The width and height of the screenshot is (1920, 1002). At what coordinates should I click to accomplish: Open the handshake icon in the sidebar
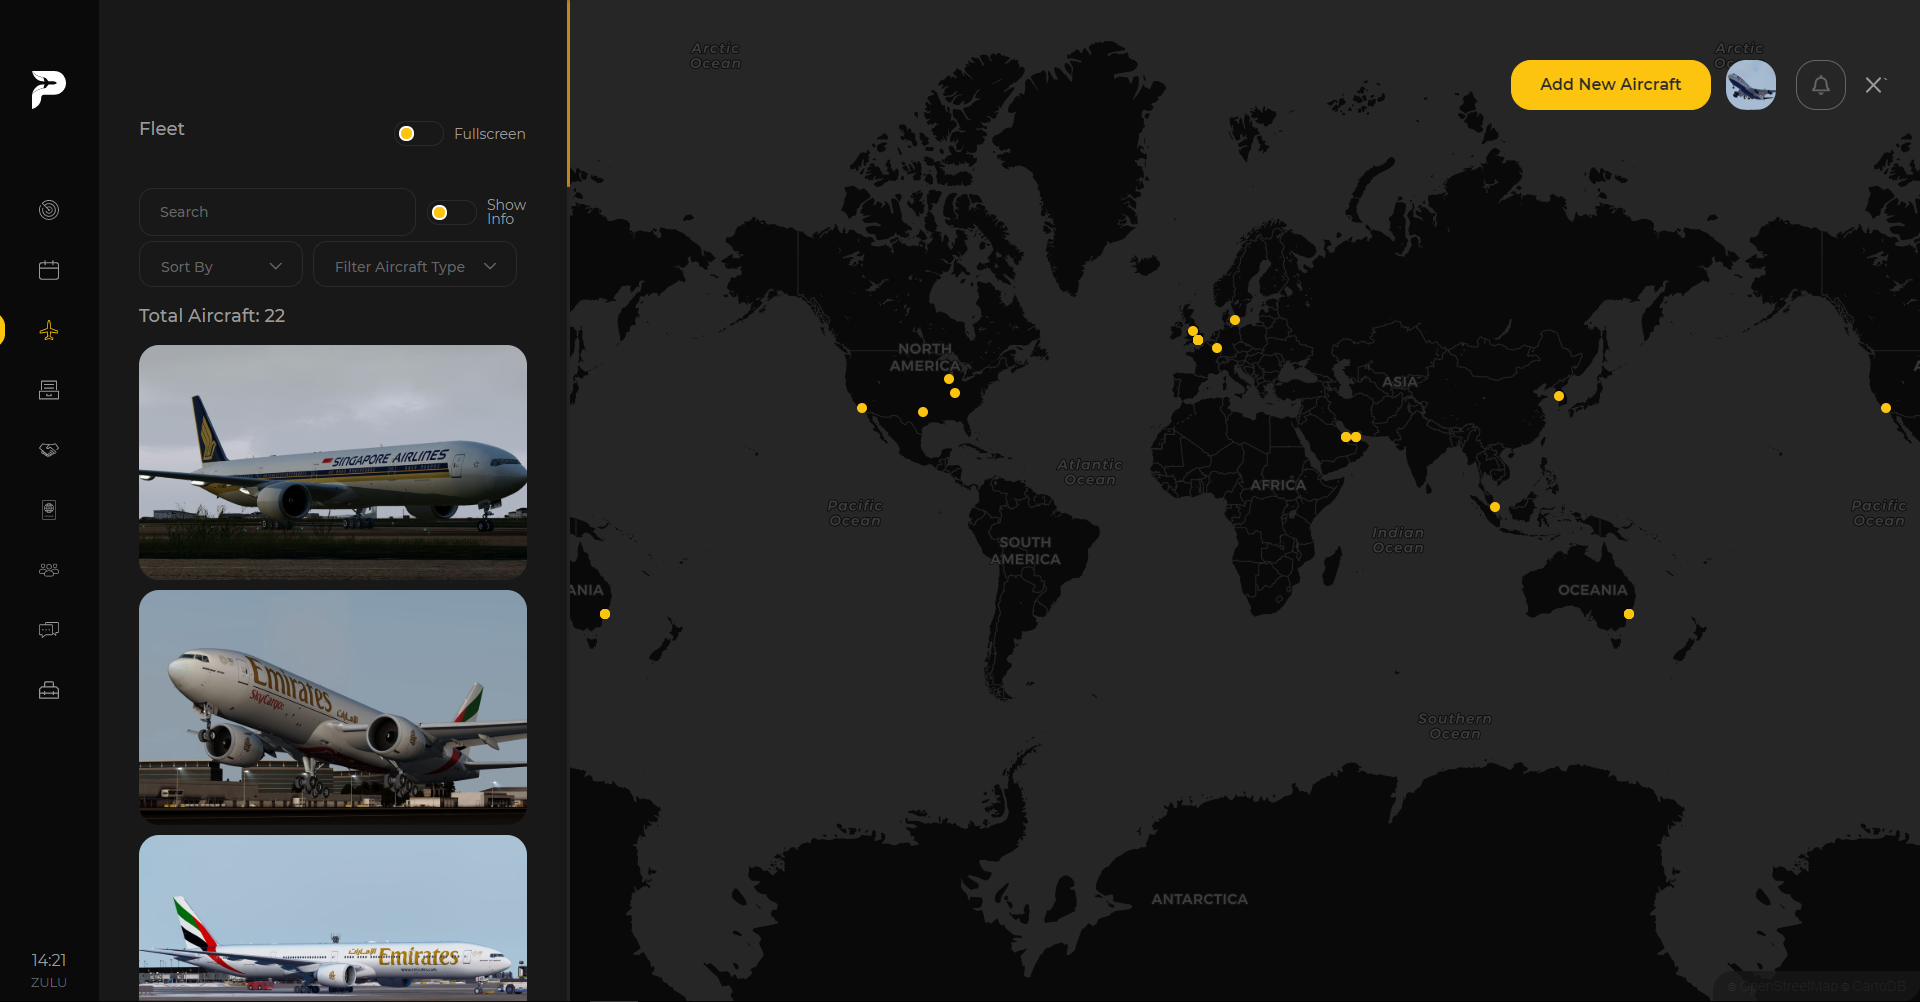(49, 450)
